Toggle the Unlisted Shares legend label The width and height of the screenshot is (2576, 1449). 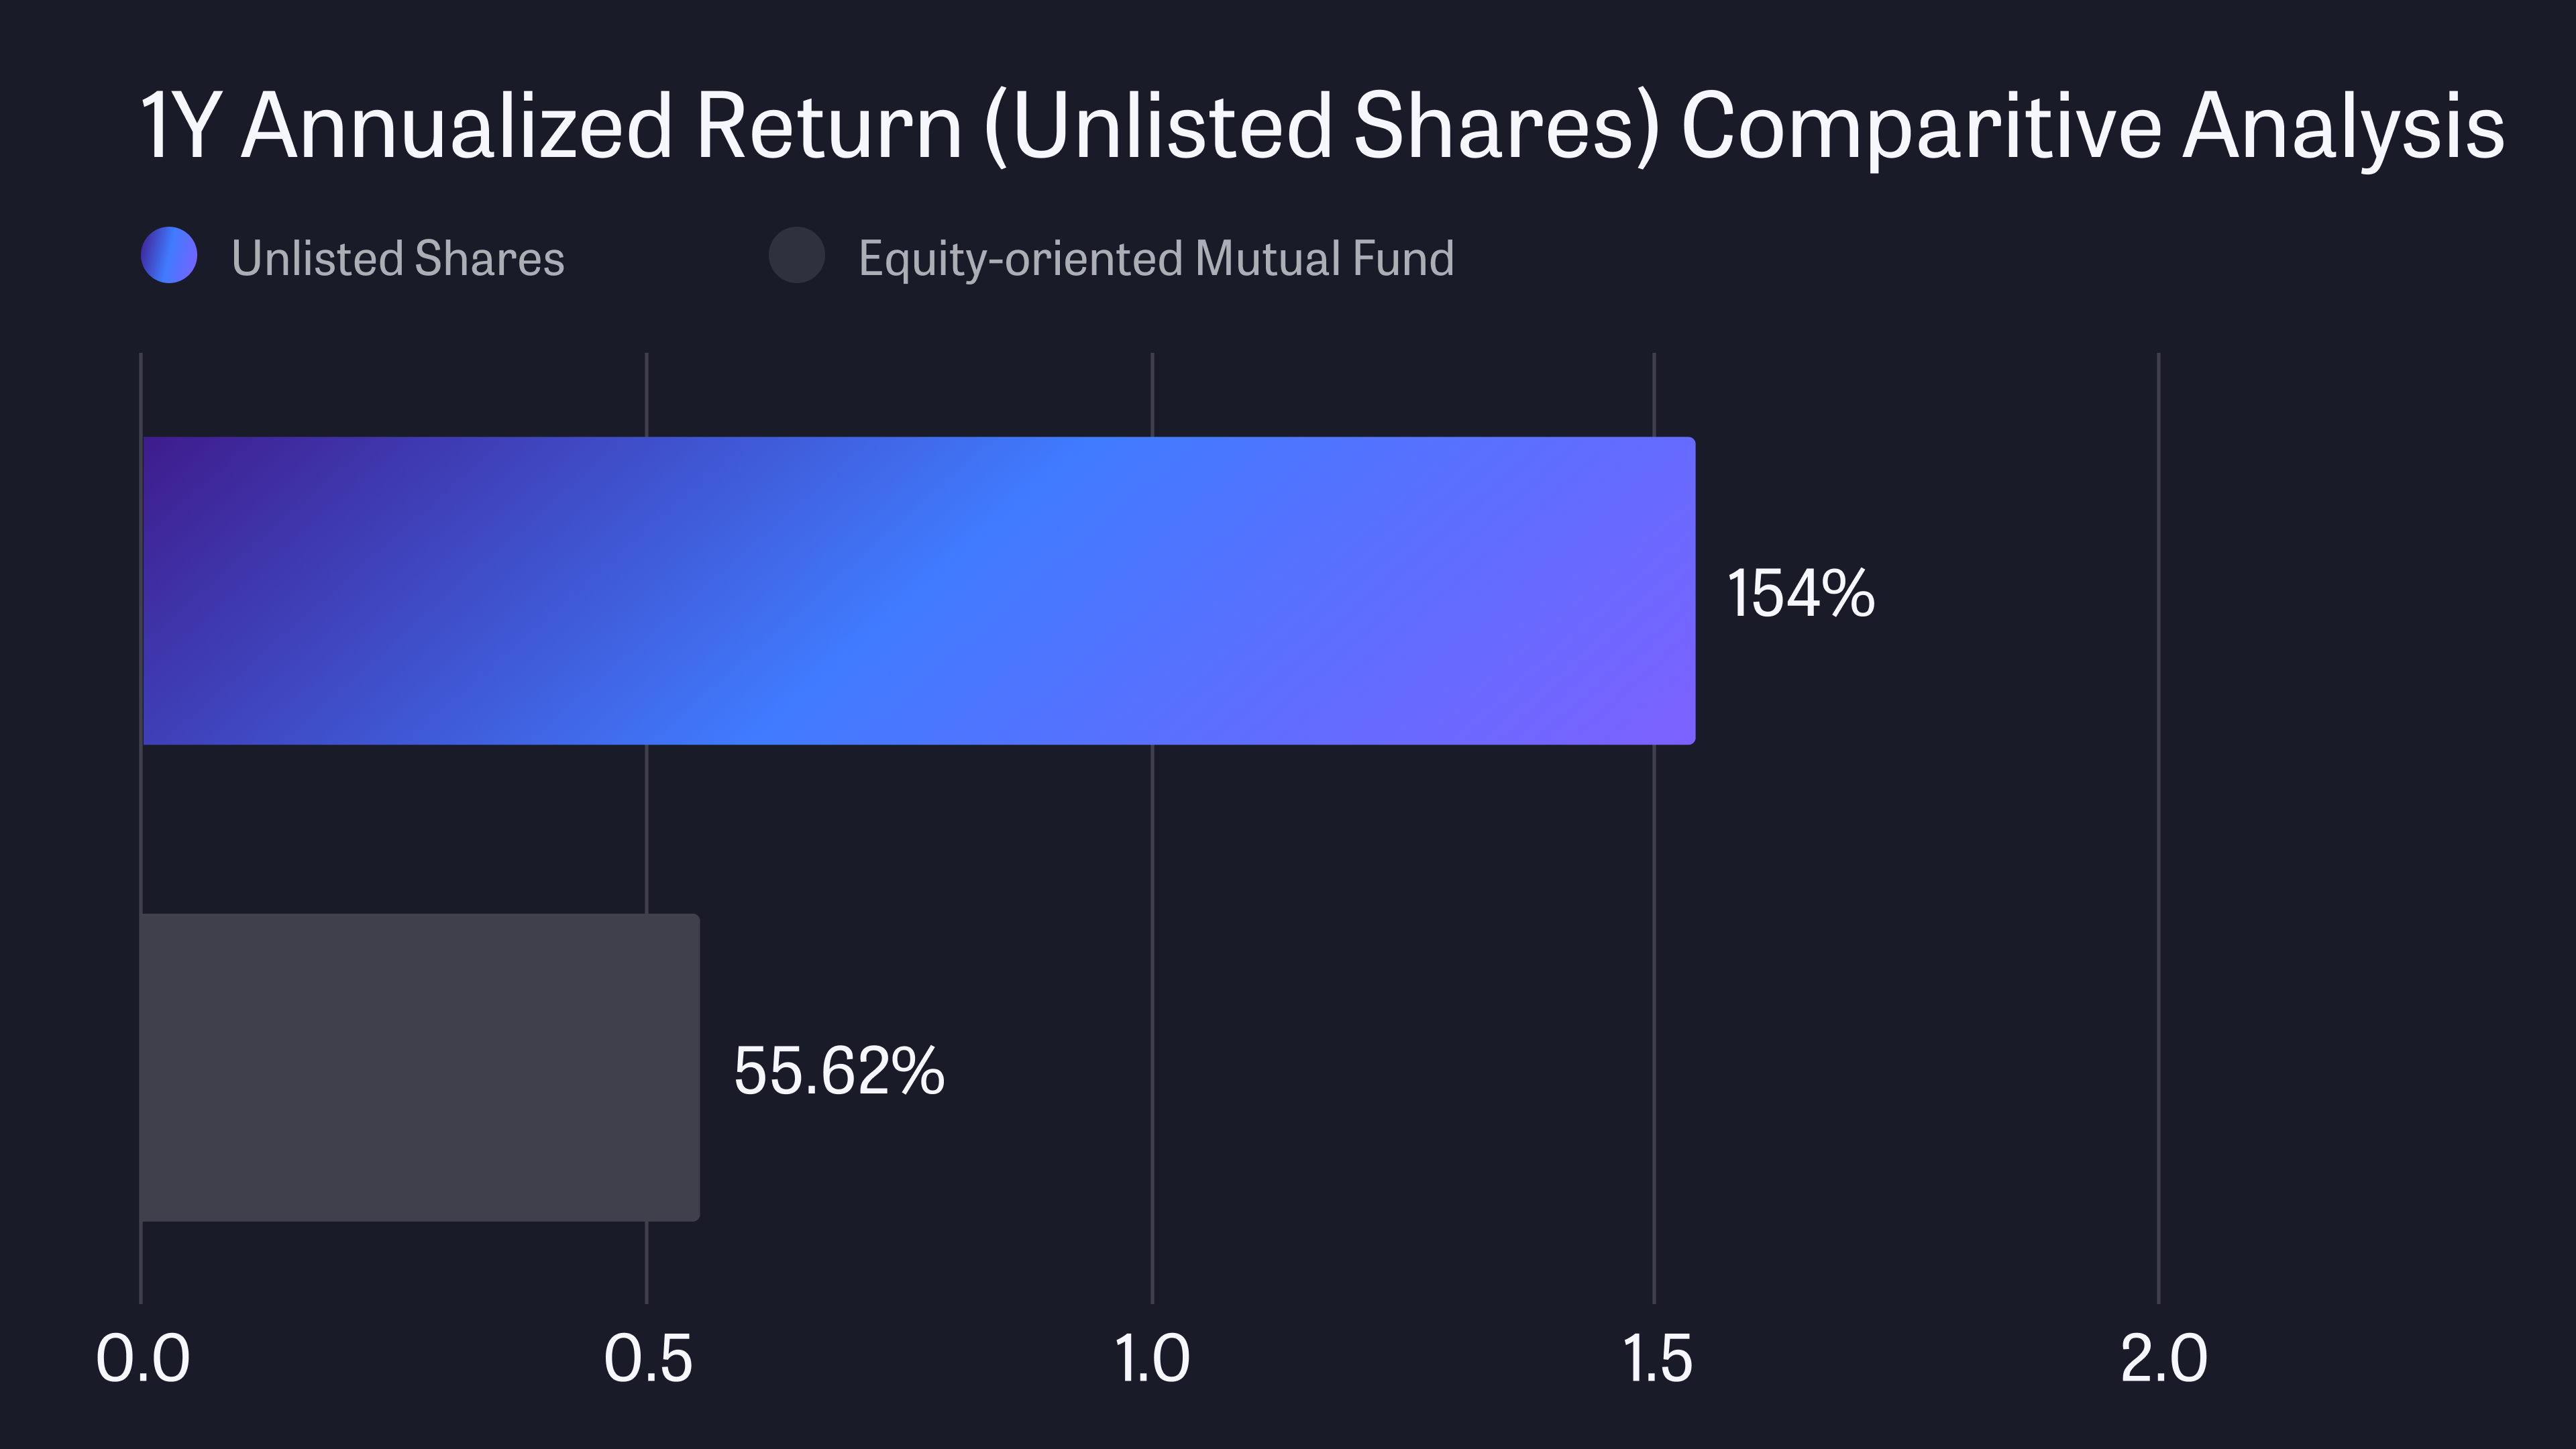point(398,258)
